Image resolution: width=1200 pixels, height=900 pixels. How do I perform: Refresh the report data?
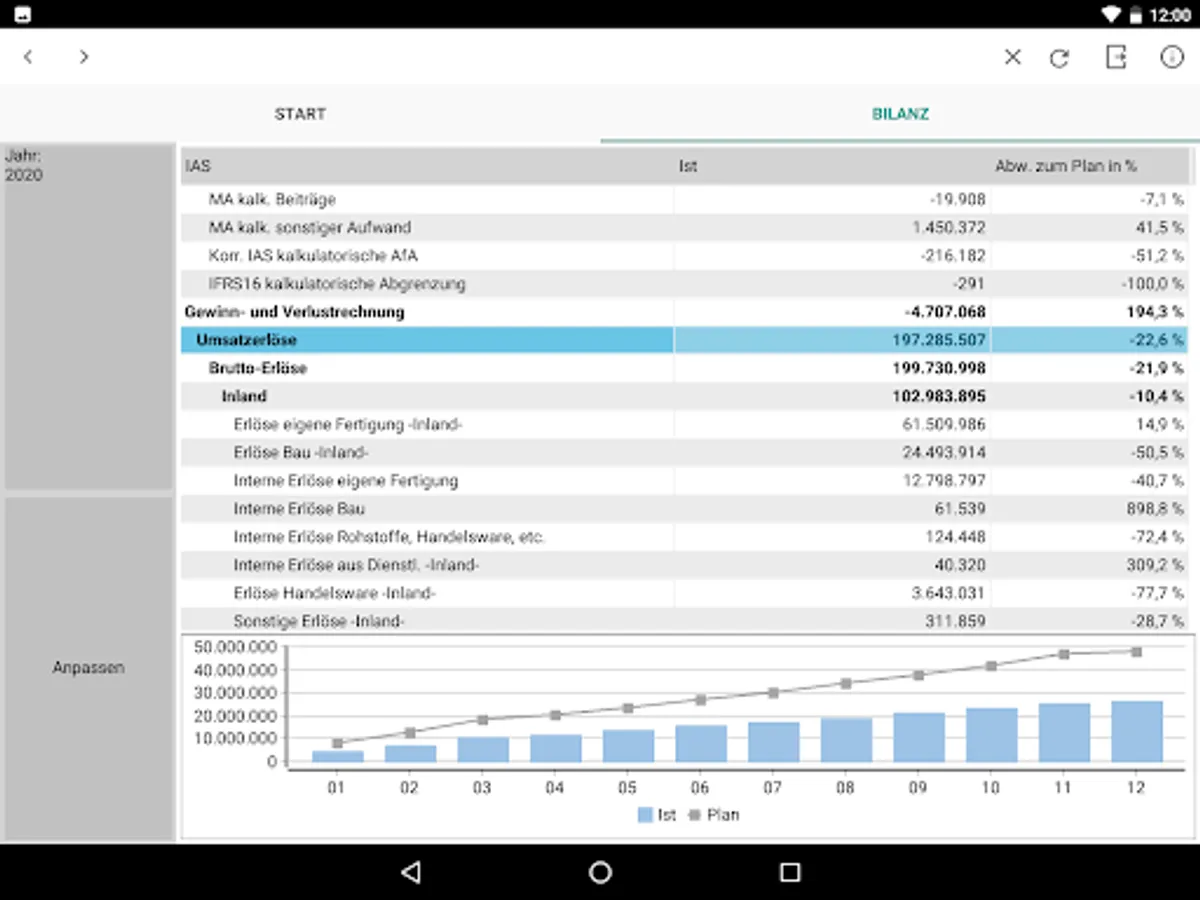(x=1059, y=57)
